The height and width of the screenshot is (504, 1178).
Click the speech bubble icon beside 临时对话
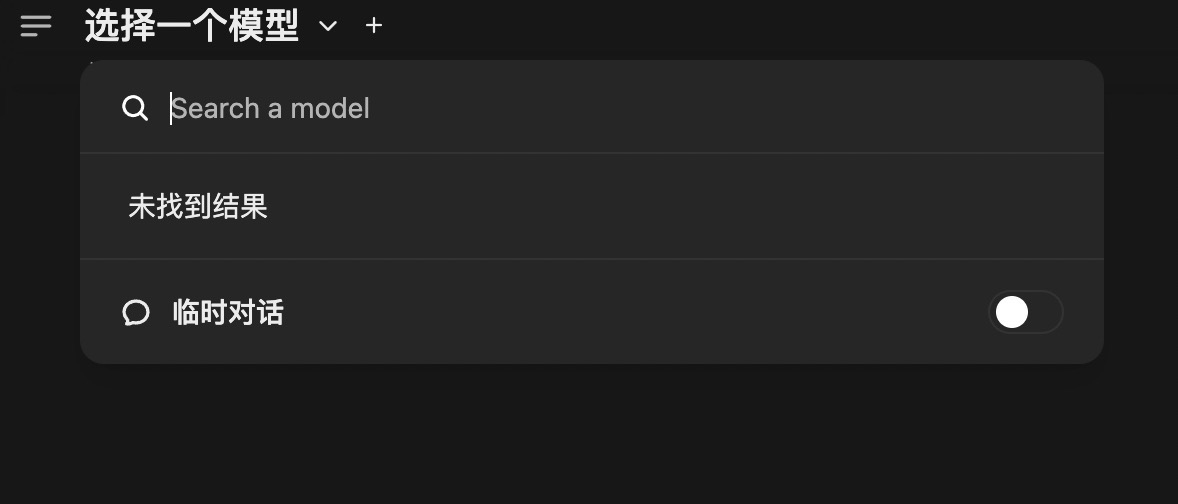click(x=136, y=313)
